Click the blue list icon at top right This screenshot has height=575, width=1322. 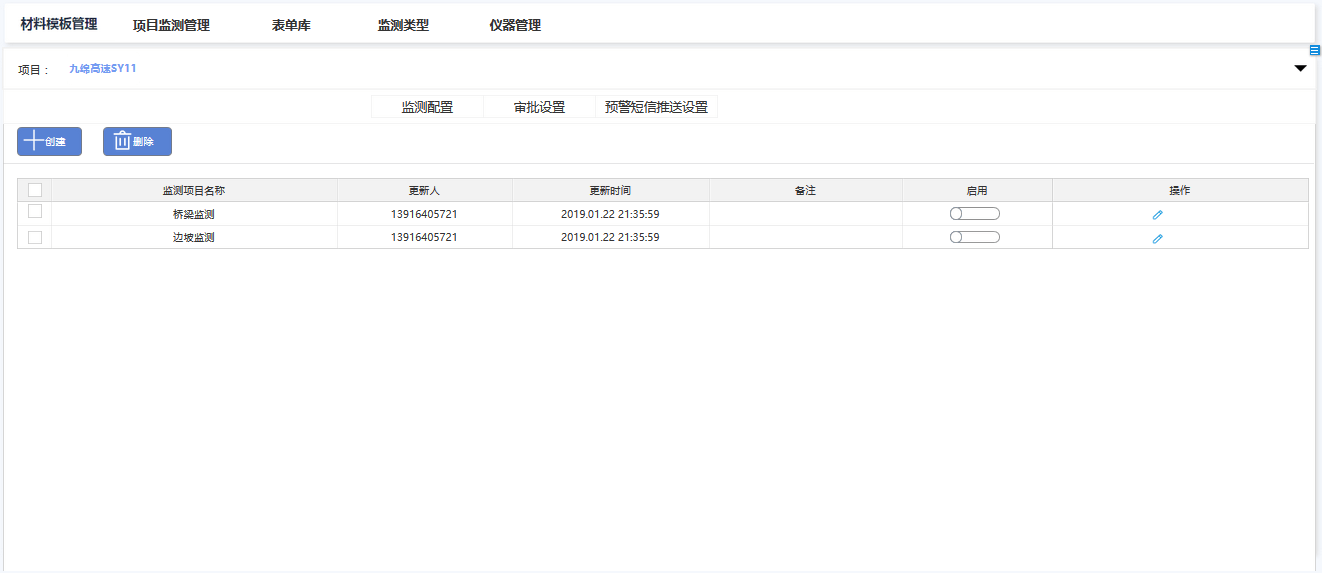click(x=1315, y=50)
